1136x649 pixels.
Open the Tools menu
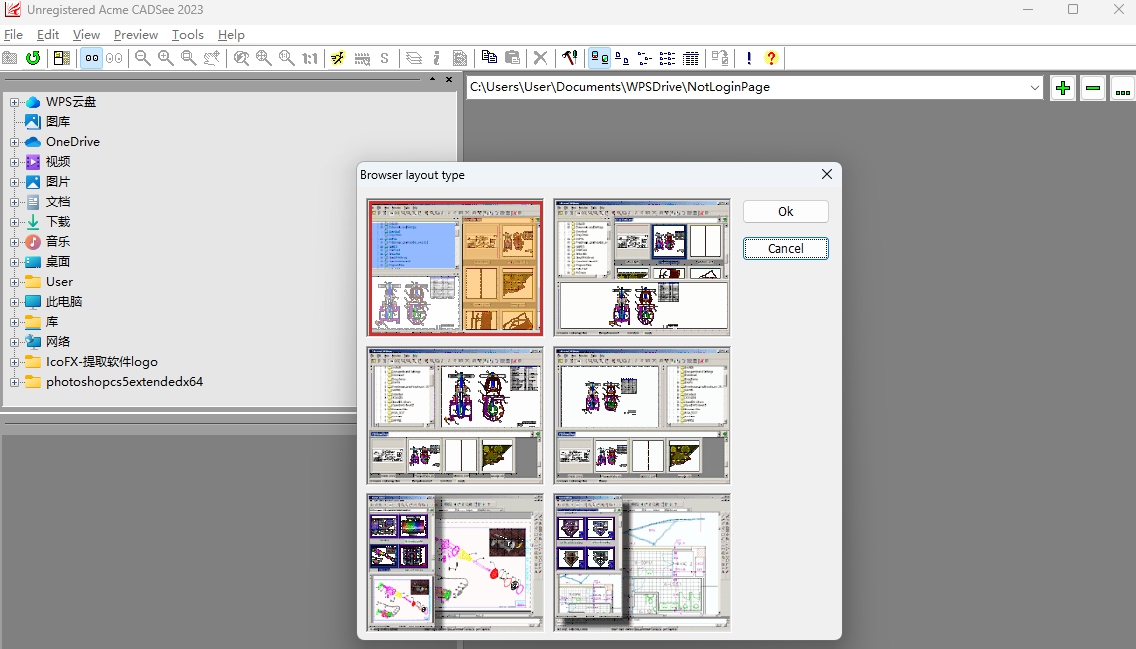tap(188, 34)
